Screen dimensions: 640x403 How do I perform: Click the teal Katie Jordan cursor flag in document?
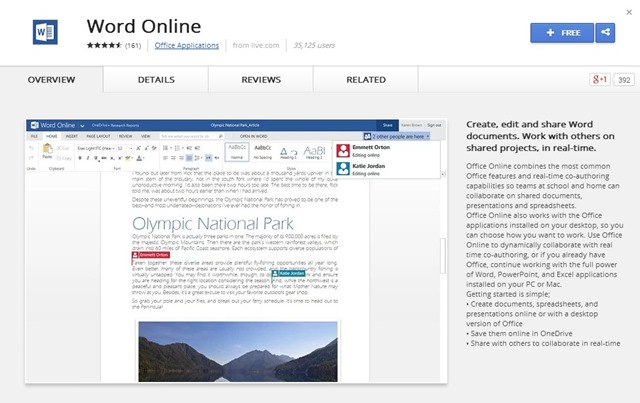pyautogui.click(x=289, y=273)
